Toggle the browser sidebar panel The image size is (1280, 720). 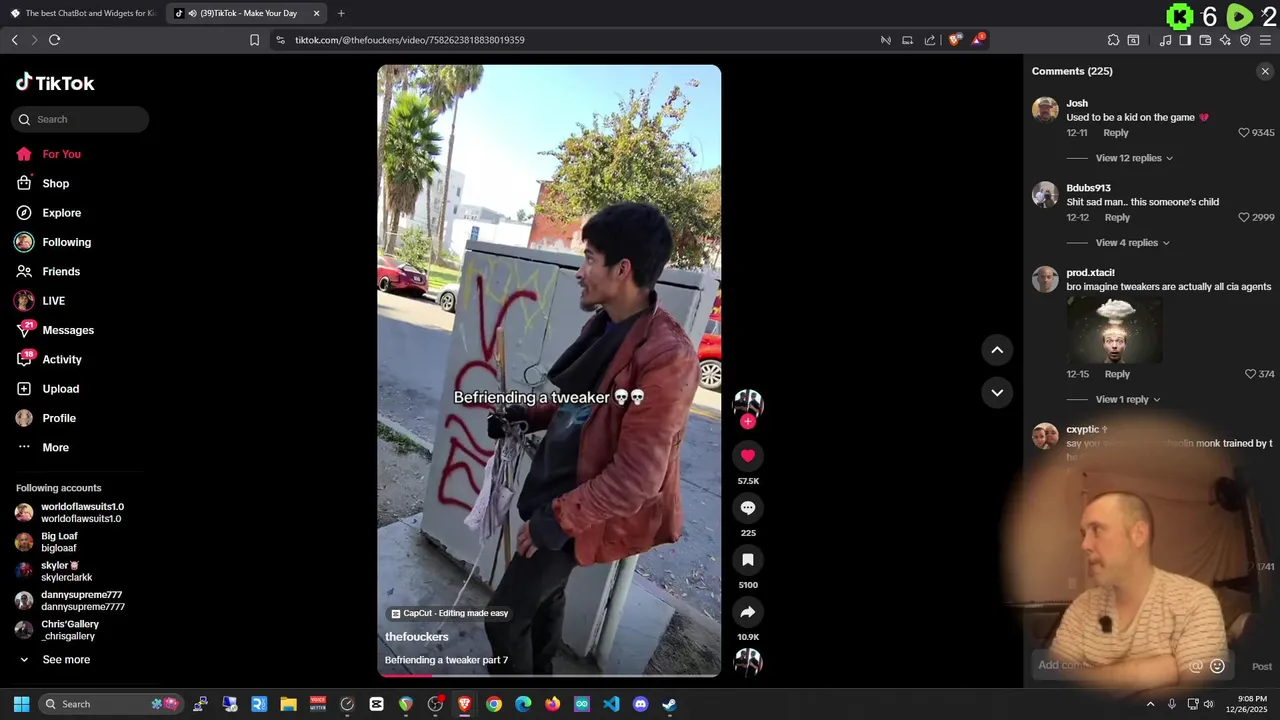click(x=1185, y=40)
